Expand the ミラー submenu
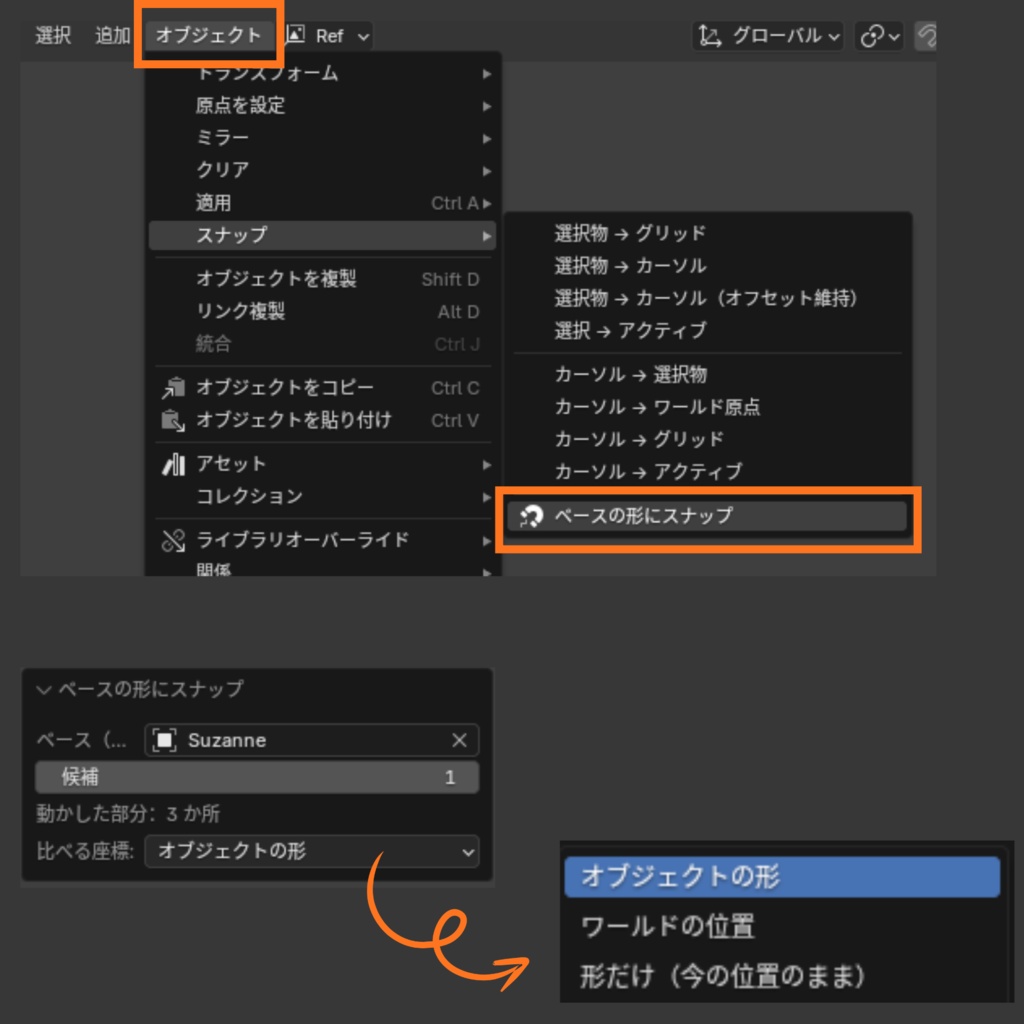The image size is (1024, 1024). click(323, 138)
